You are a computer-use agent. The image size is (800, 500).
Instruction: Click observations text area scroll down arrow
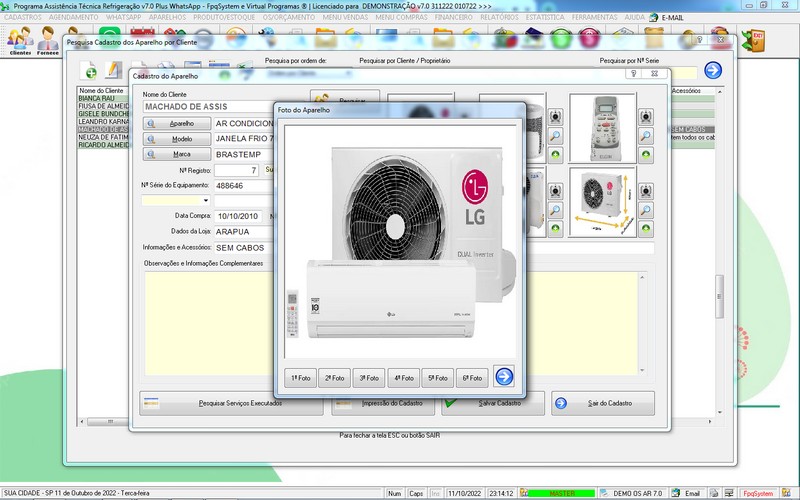642,370
